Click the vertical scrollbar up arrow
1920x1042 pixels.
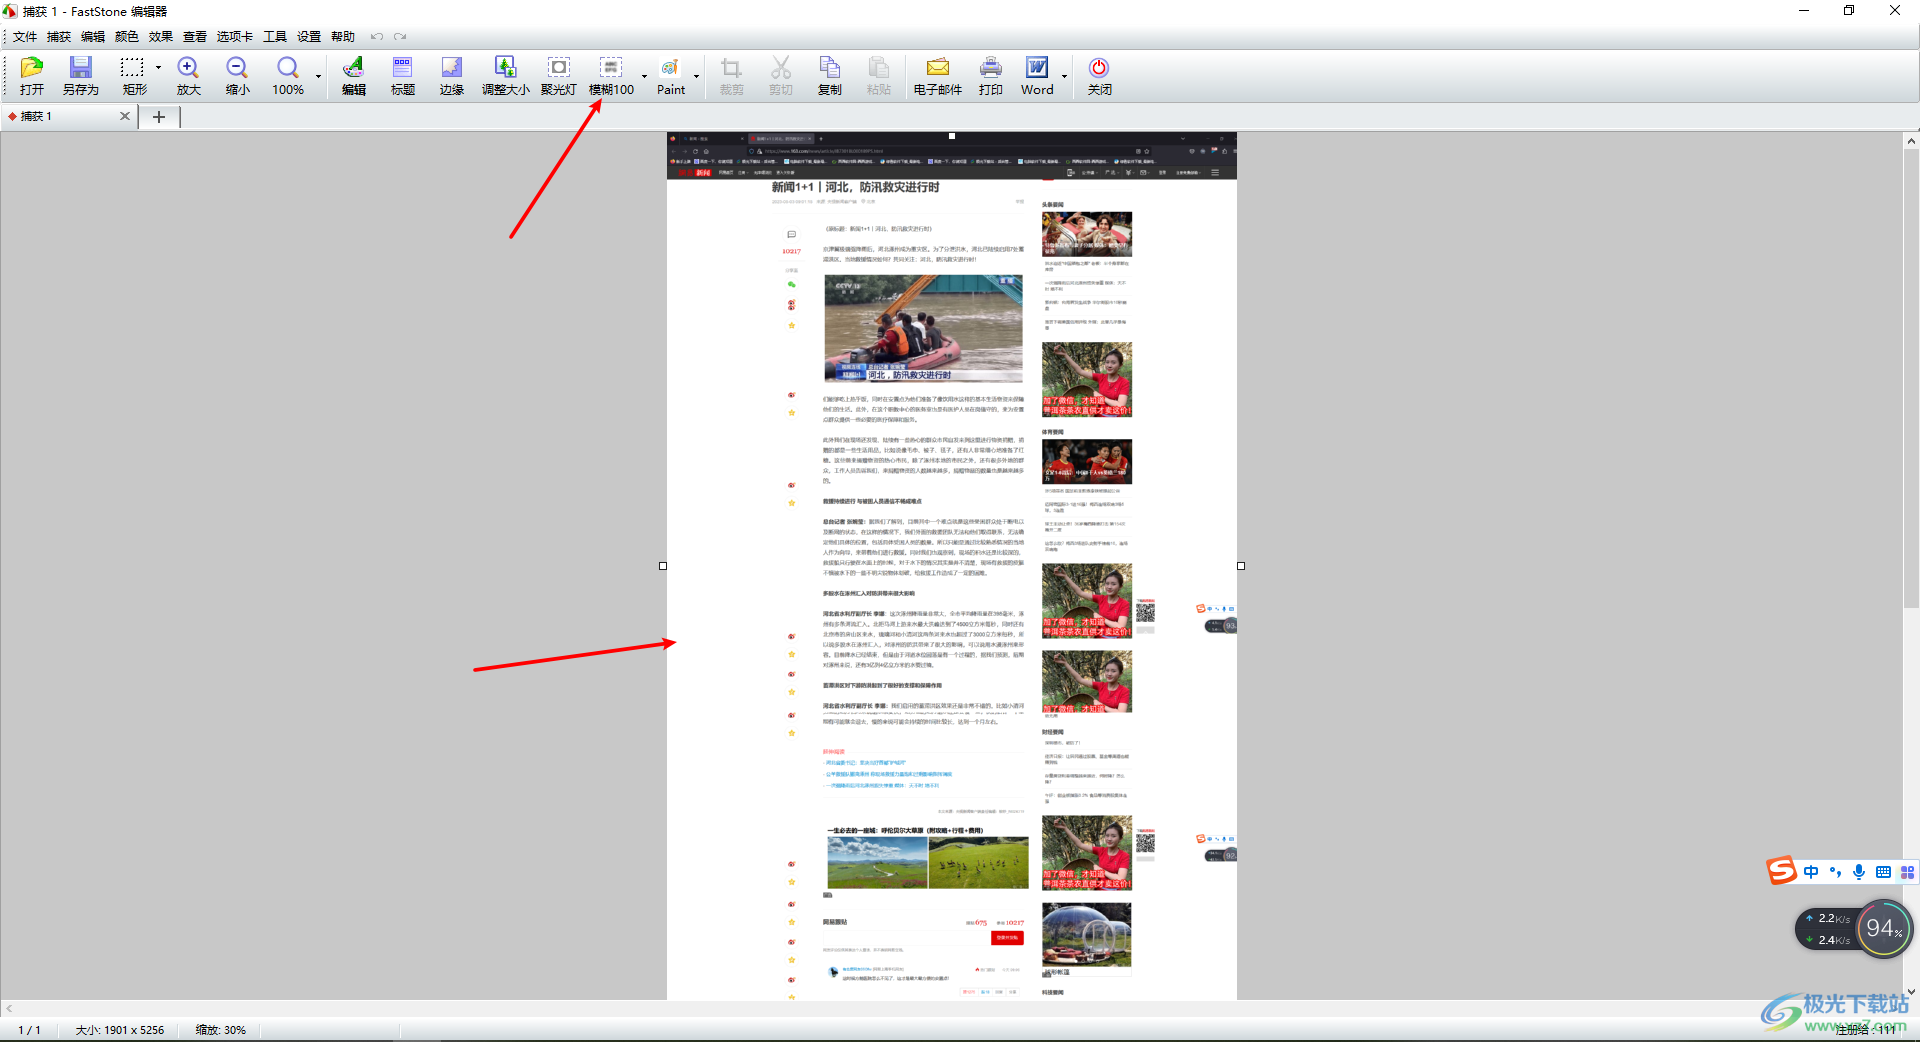pyautogui.click(x=1911, y=141)
